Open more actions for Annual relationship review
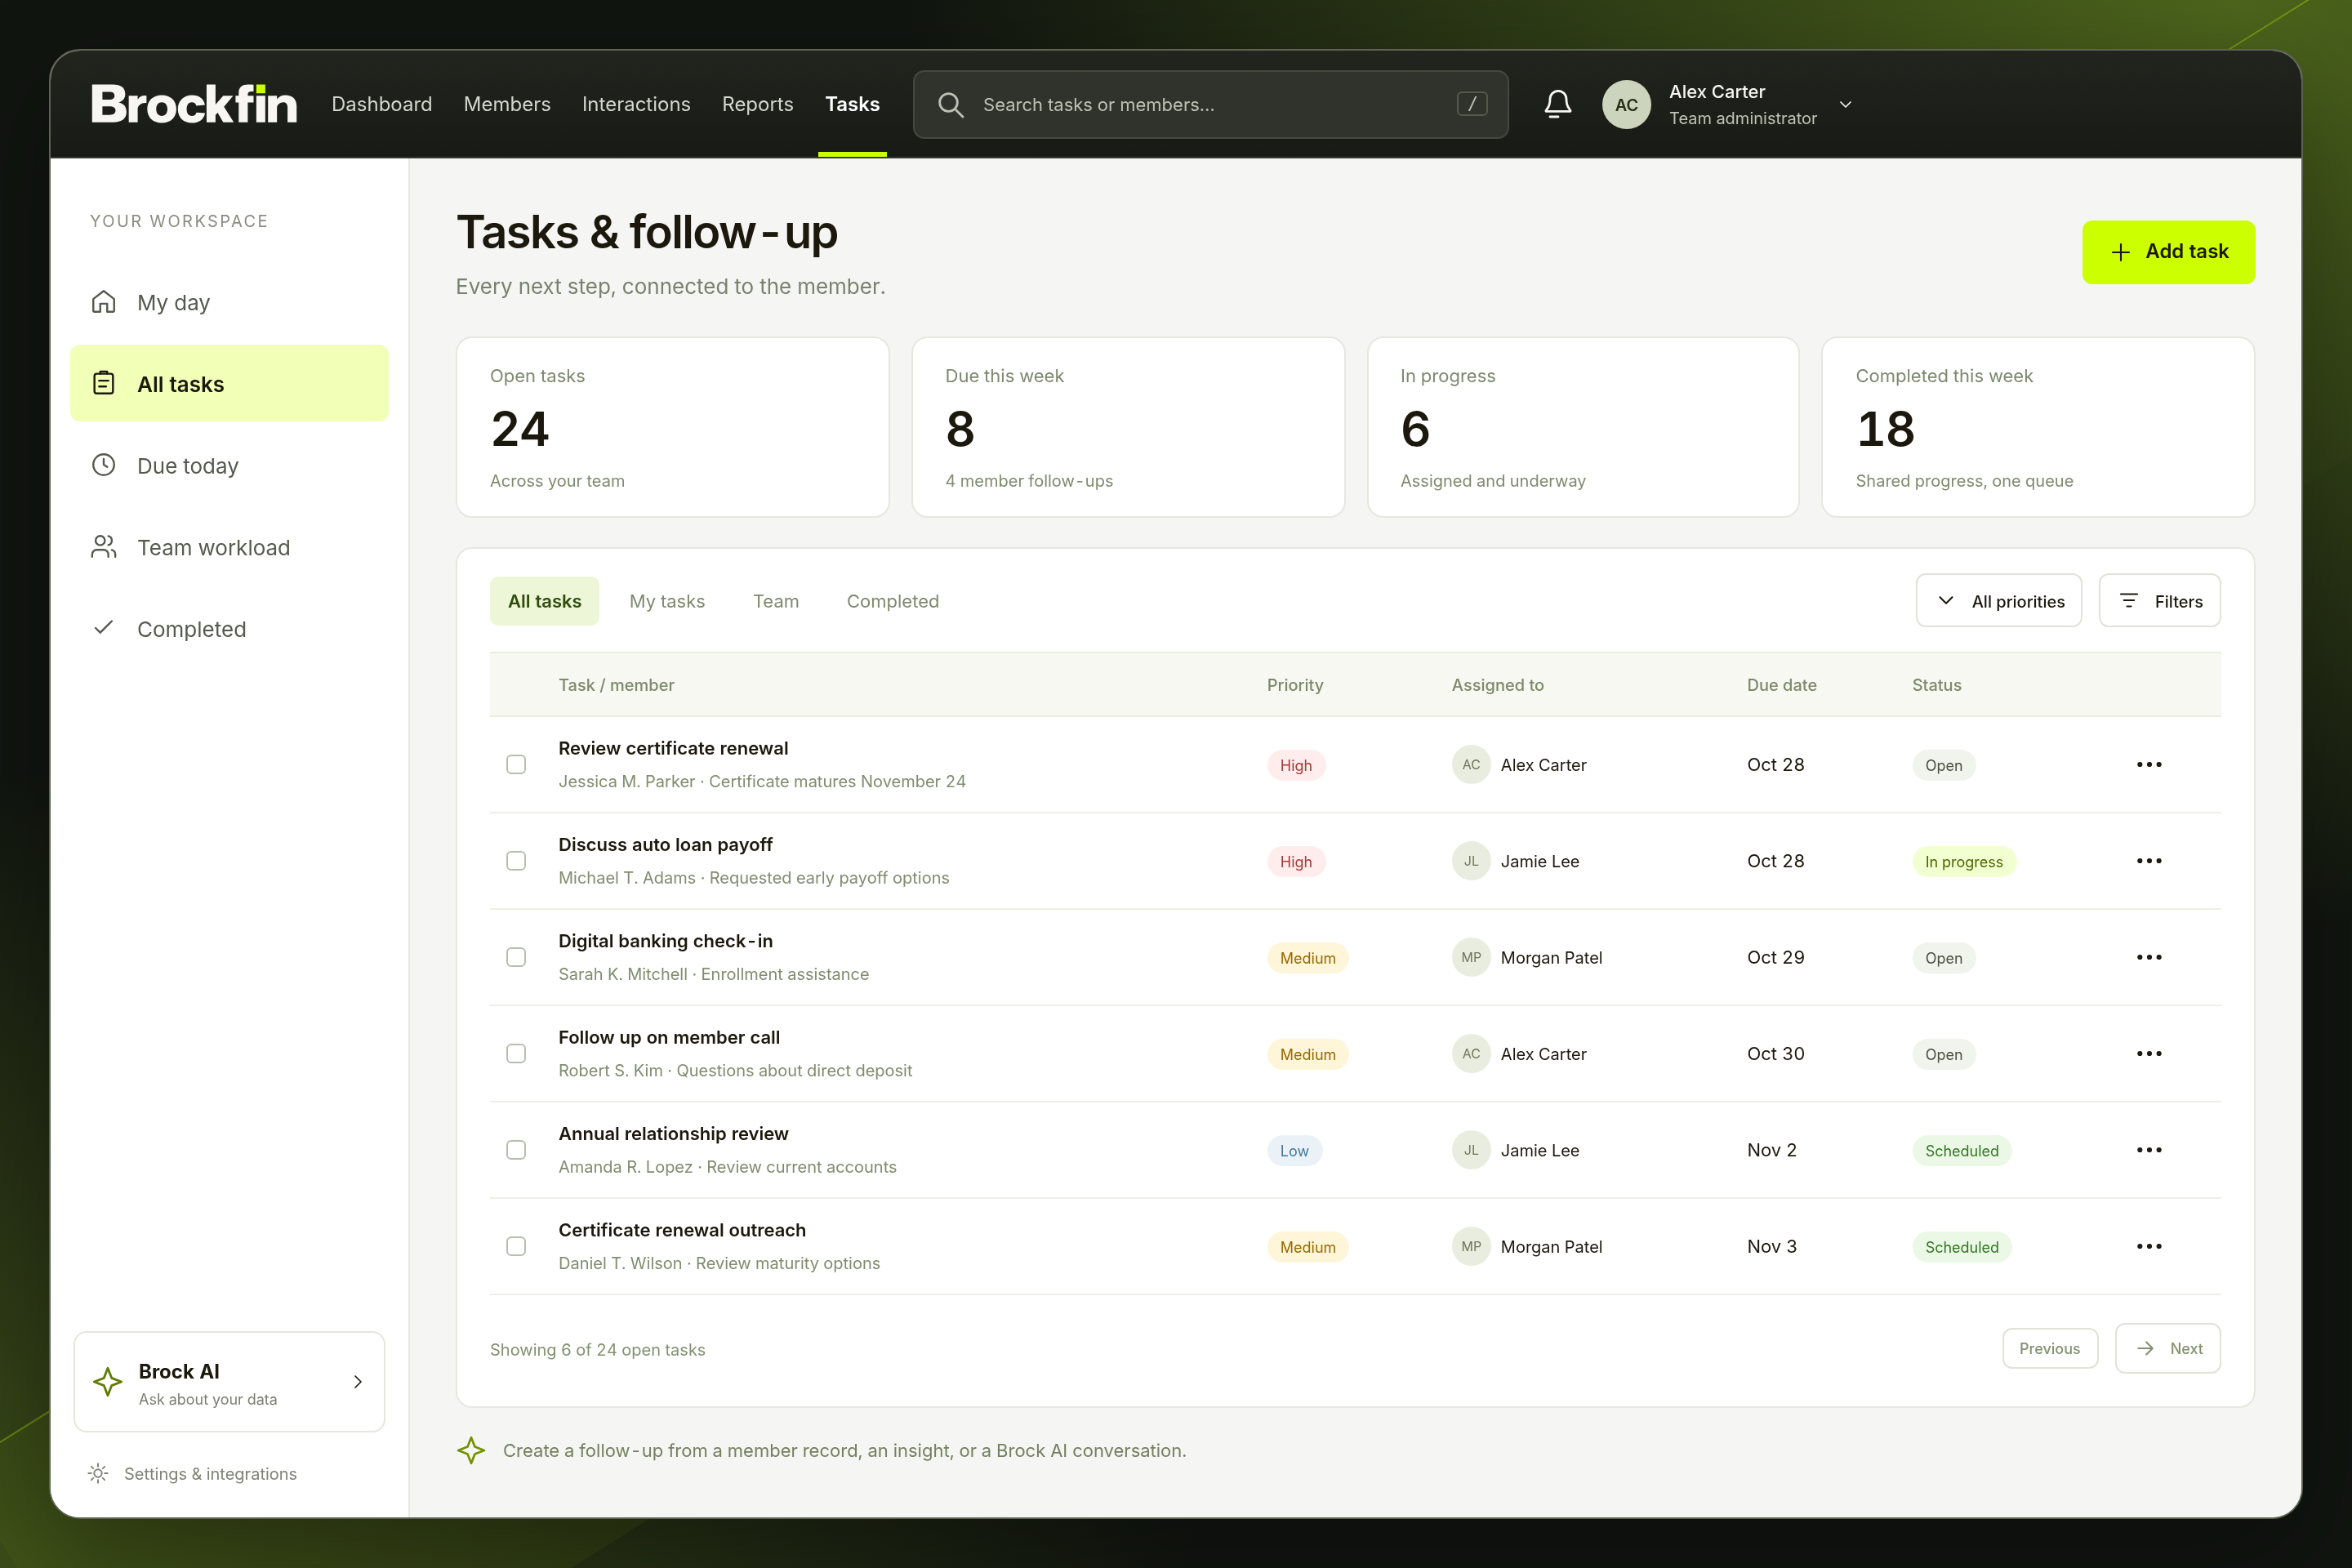This screenshot has width=2352, height=1568. coord(2149,1150)
